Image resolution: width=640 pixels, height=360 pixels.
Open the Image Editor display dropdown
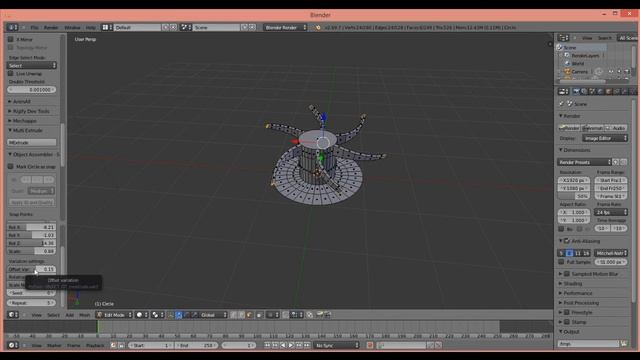point(604,138)
